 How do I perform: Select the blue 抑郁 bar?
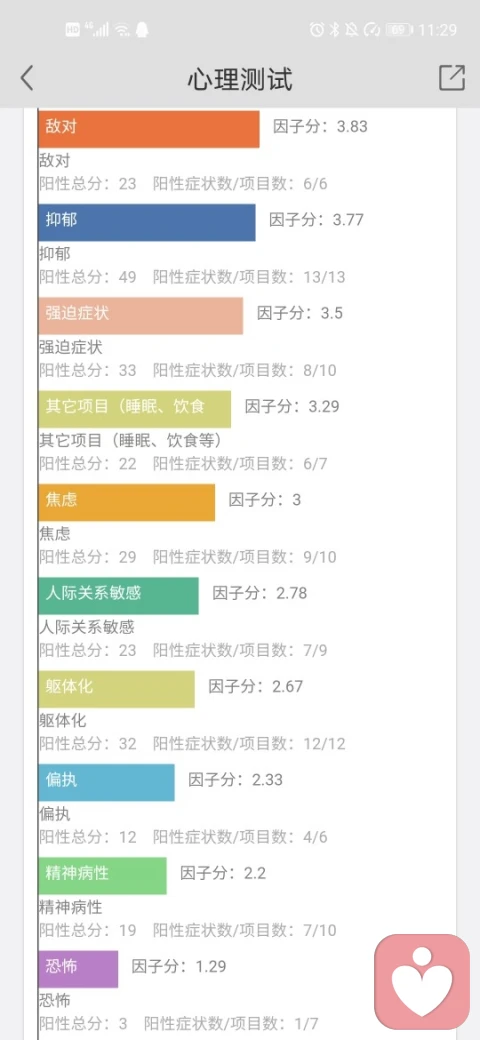click(147, 222)
